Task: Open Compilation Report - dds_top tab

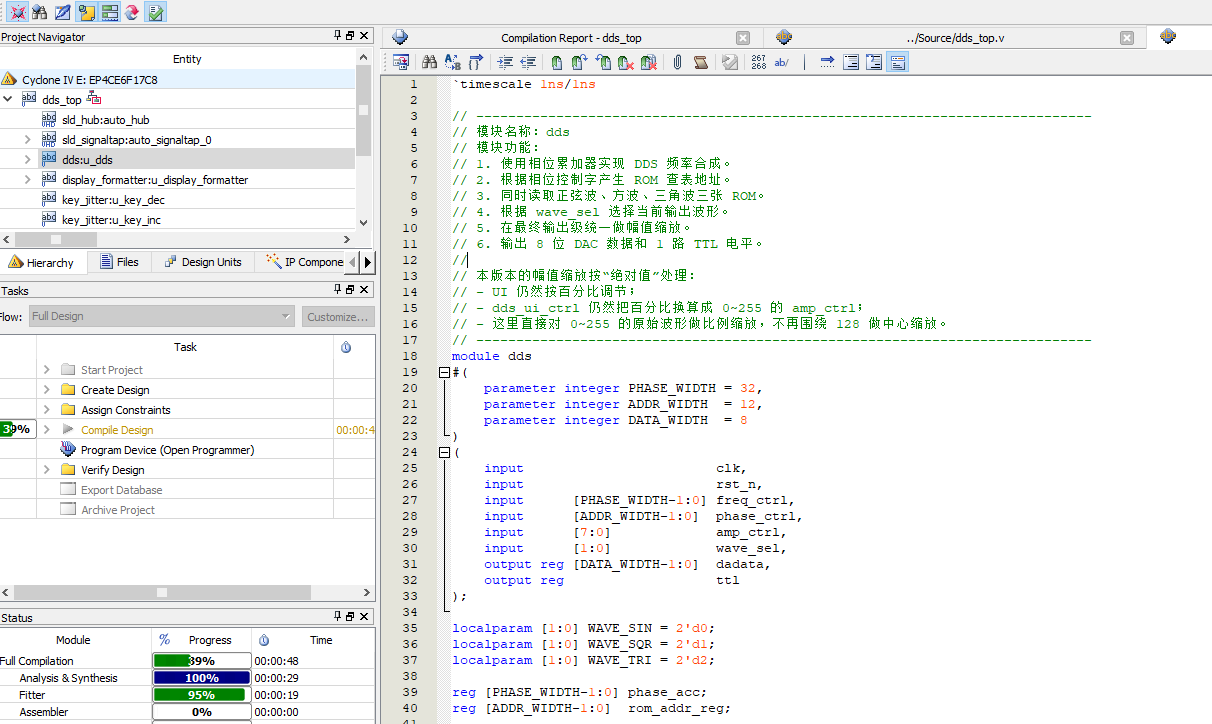Action: click(571, 38)
